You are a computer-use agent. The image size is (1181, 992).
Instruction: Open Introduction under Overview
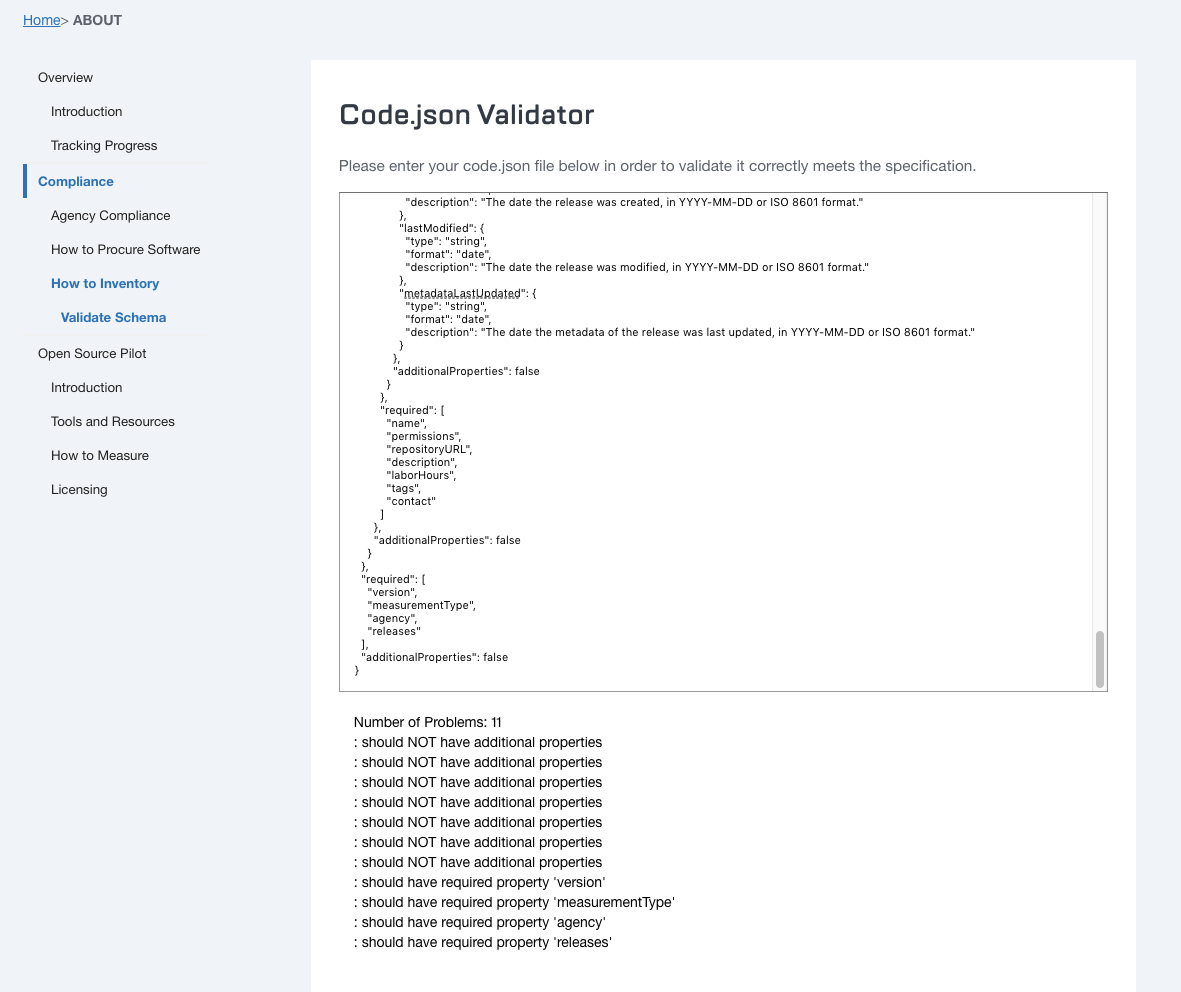[x=87, y=111]
